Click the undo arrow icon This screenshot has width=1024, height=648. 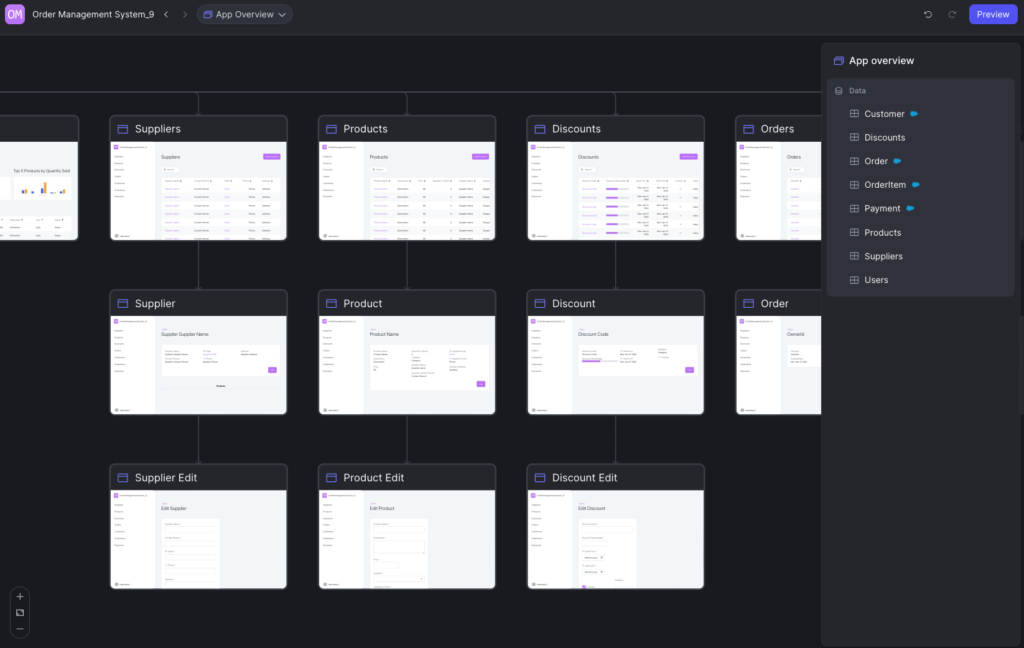[927, 14]
